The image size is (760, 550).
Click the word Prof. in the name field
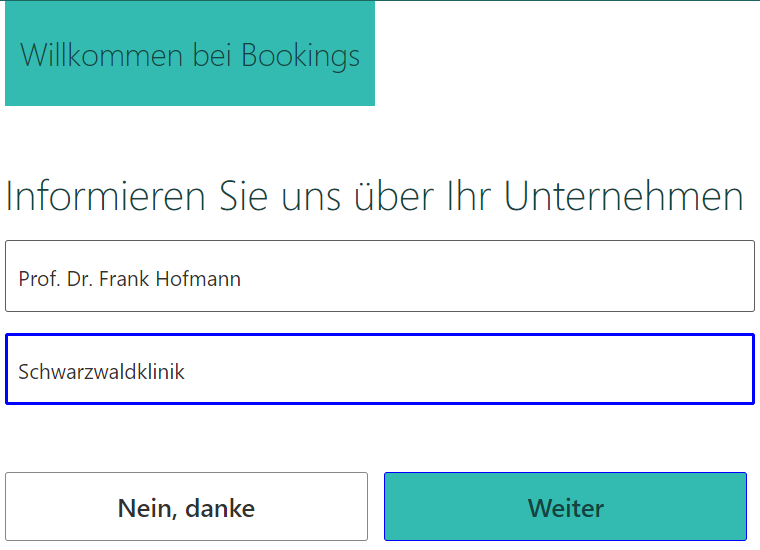[x=39, y=279]
